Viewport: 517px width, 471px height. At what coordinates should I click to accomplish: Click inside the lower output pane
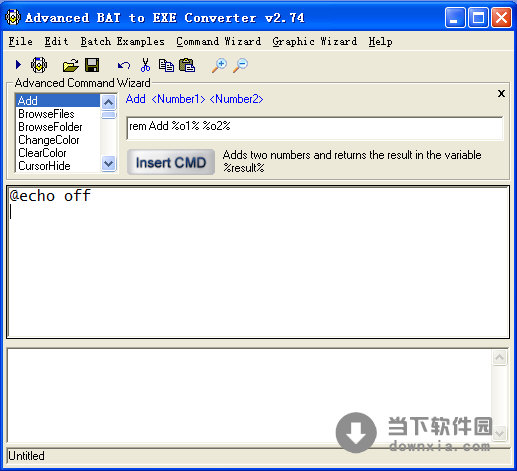pos(250,395)
